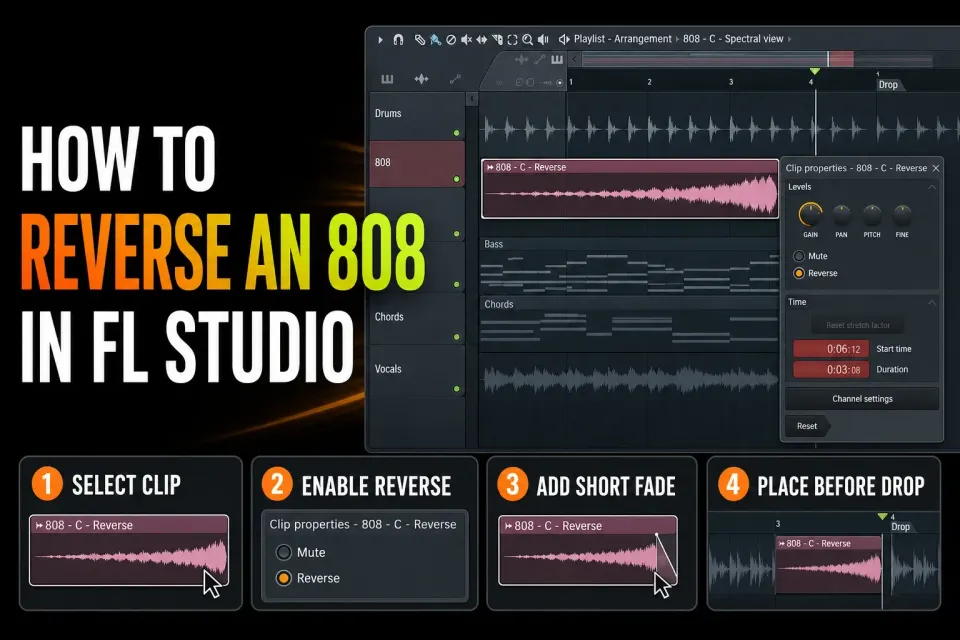Viewport: 960px width, 640px height.
Task: Click the PAN knob
Action: (x=841, y=215)
